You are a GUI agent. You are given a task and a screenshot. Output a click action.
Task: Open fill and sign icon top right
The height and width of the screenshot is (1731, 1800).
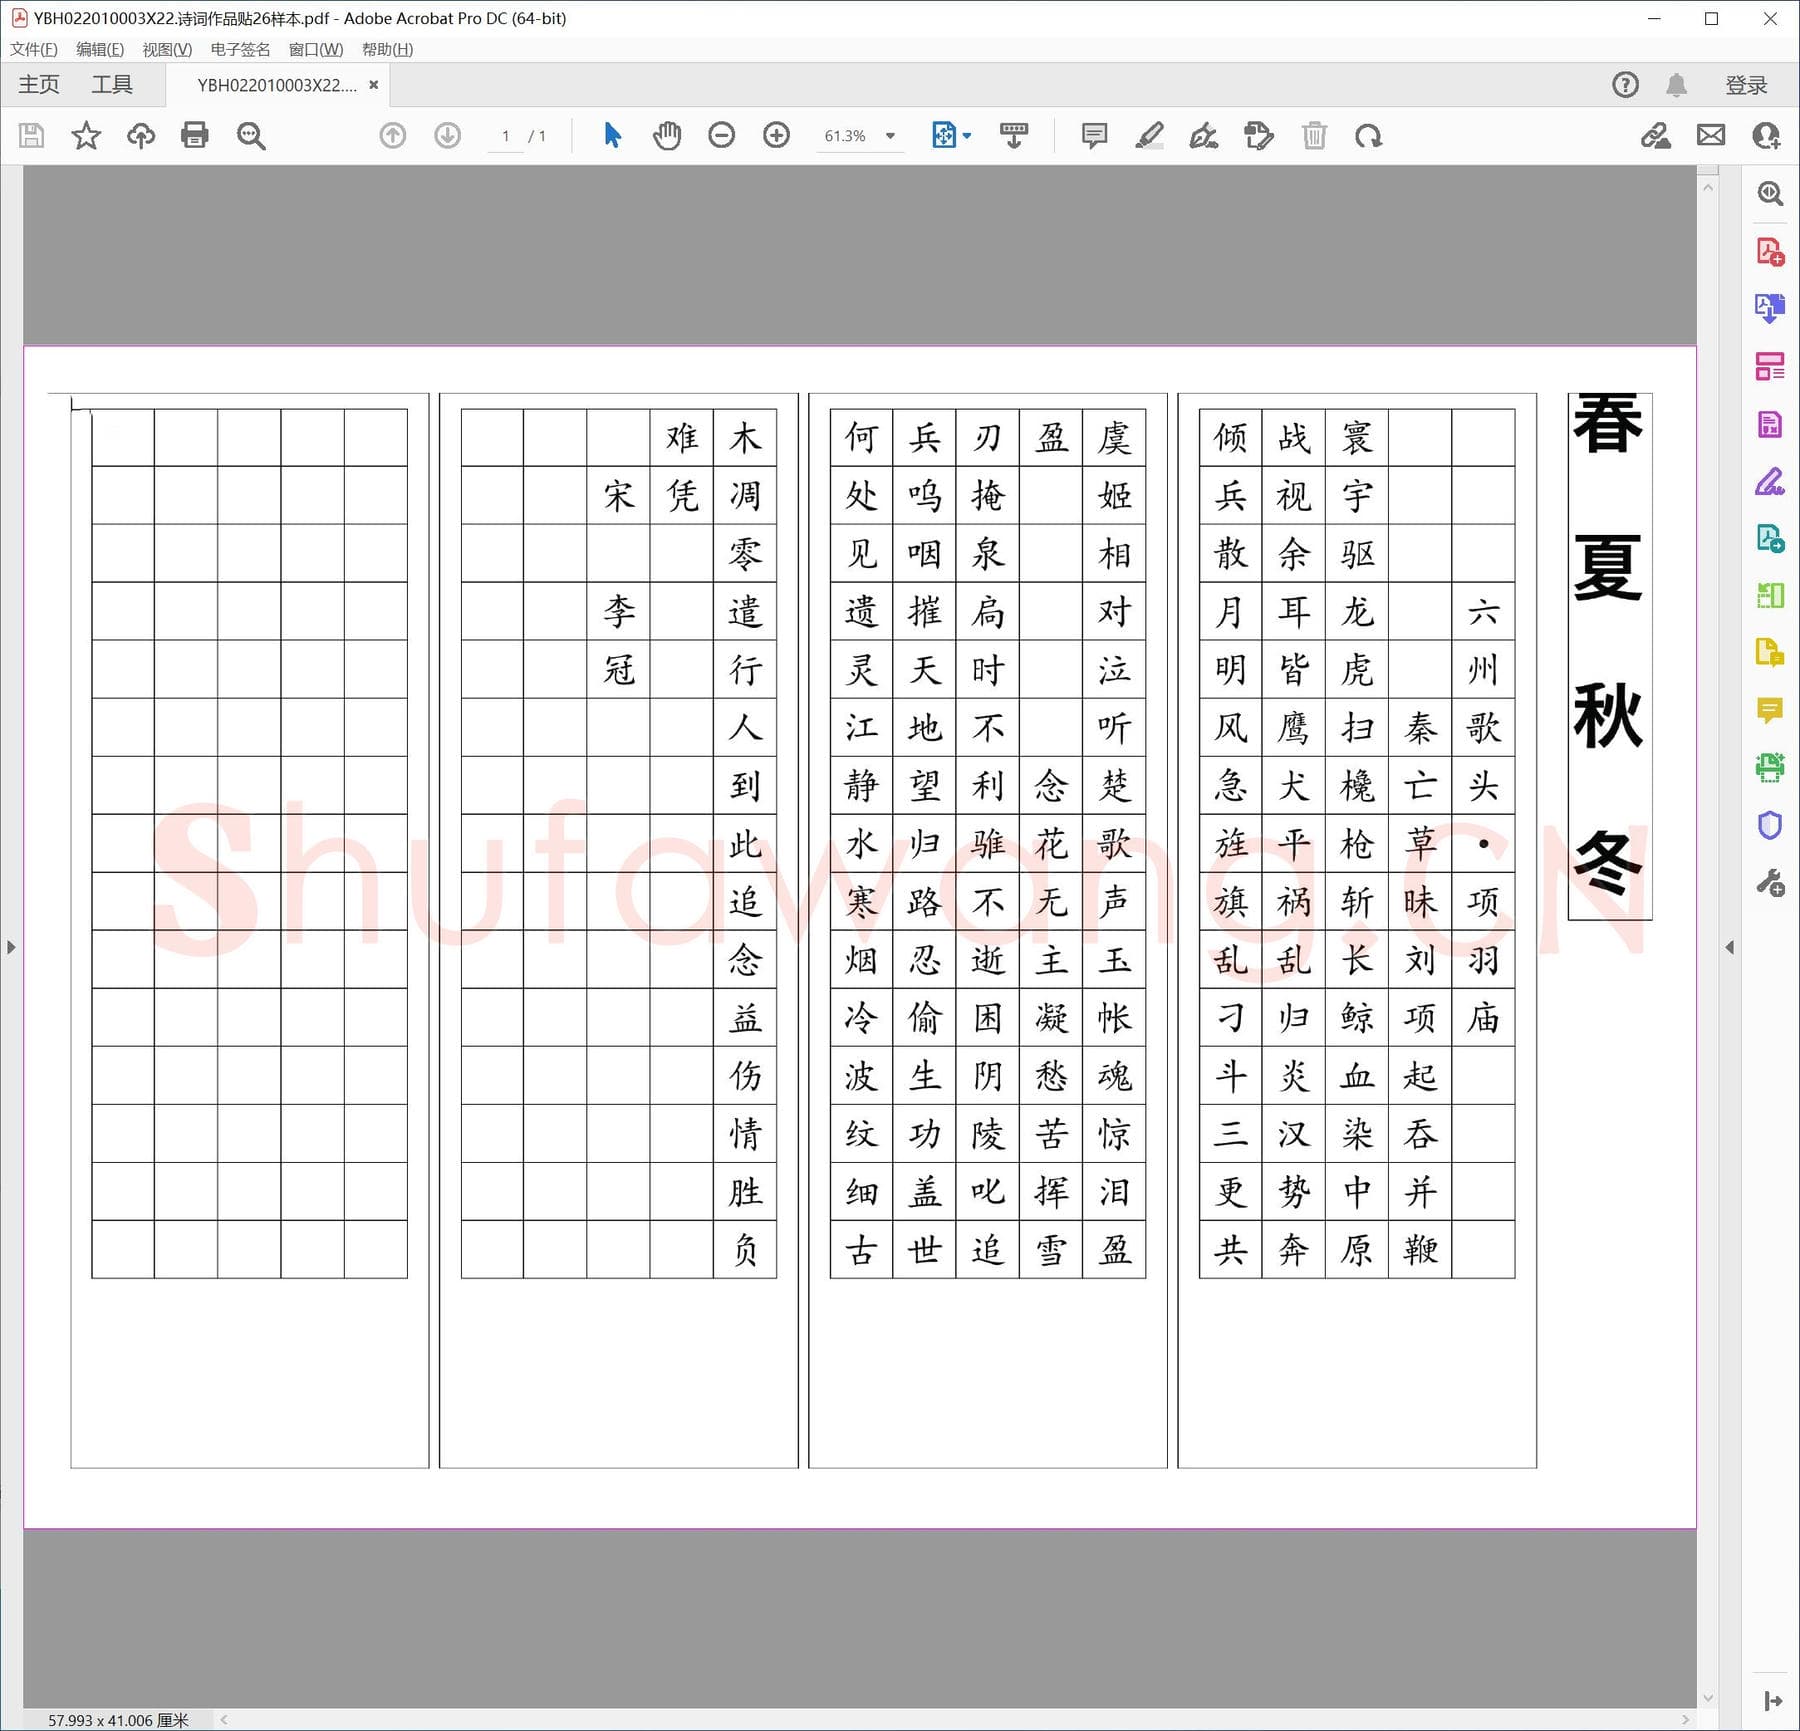click(x=1656, y=135)
